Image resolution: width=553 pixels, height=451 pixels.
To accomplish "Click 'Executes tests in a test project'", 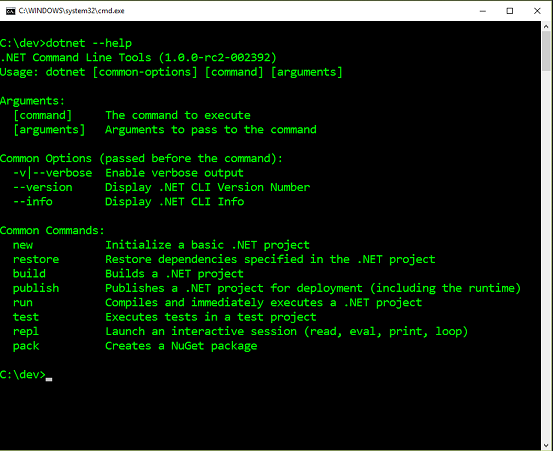I will (211, 317).
